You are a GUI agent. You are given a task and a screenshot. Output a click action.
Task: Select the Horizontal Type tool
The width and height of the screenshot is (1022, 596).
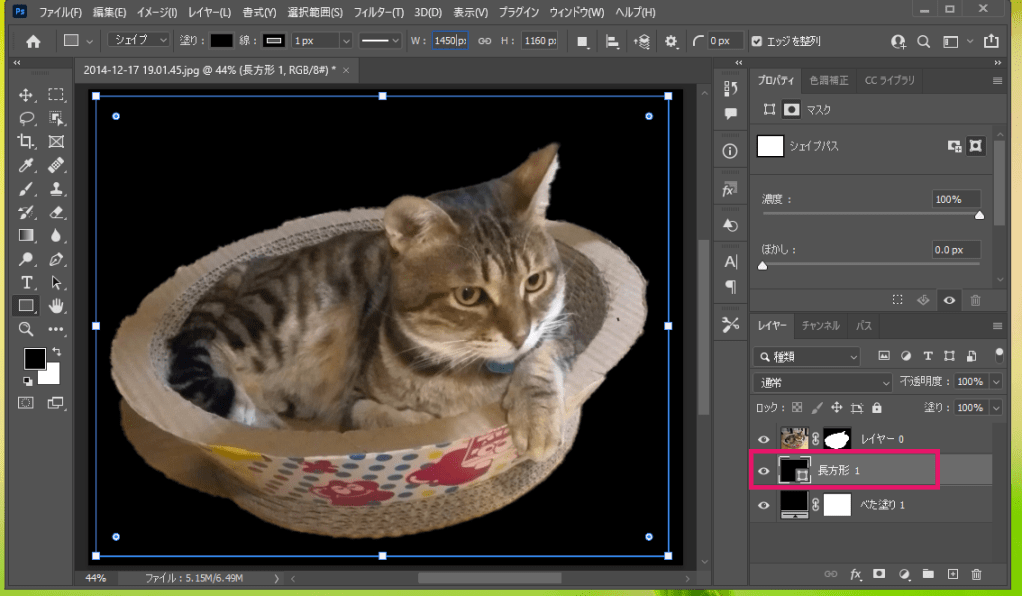coord(27,282)
